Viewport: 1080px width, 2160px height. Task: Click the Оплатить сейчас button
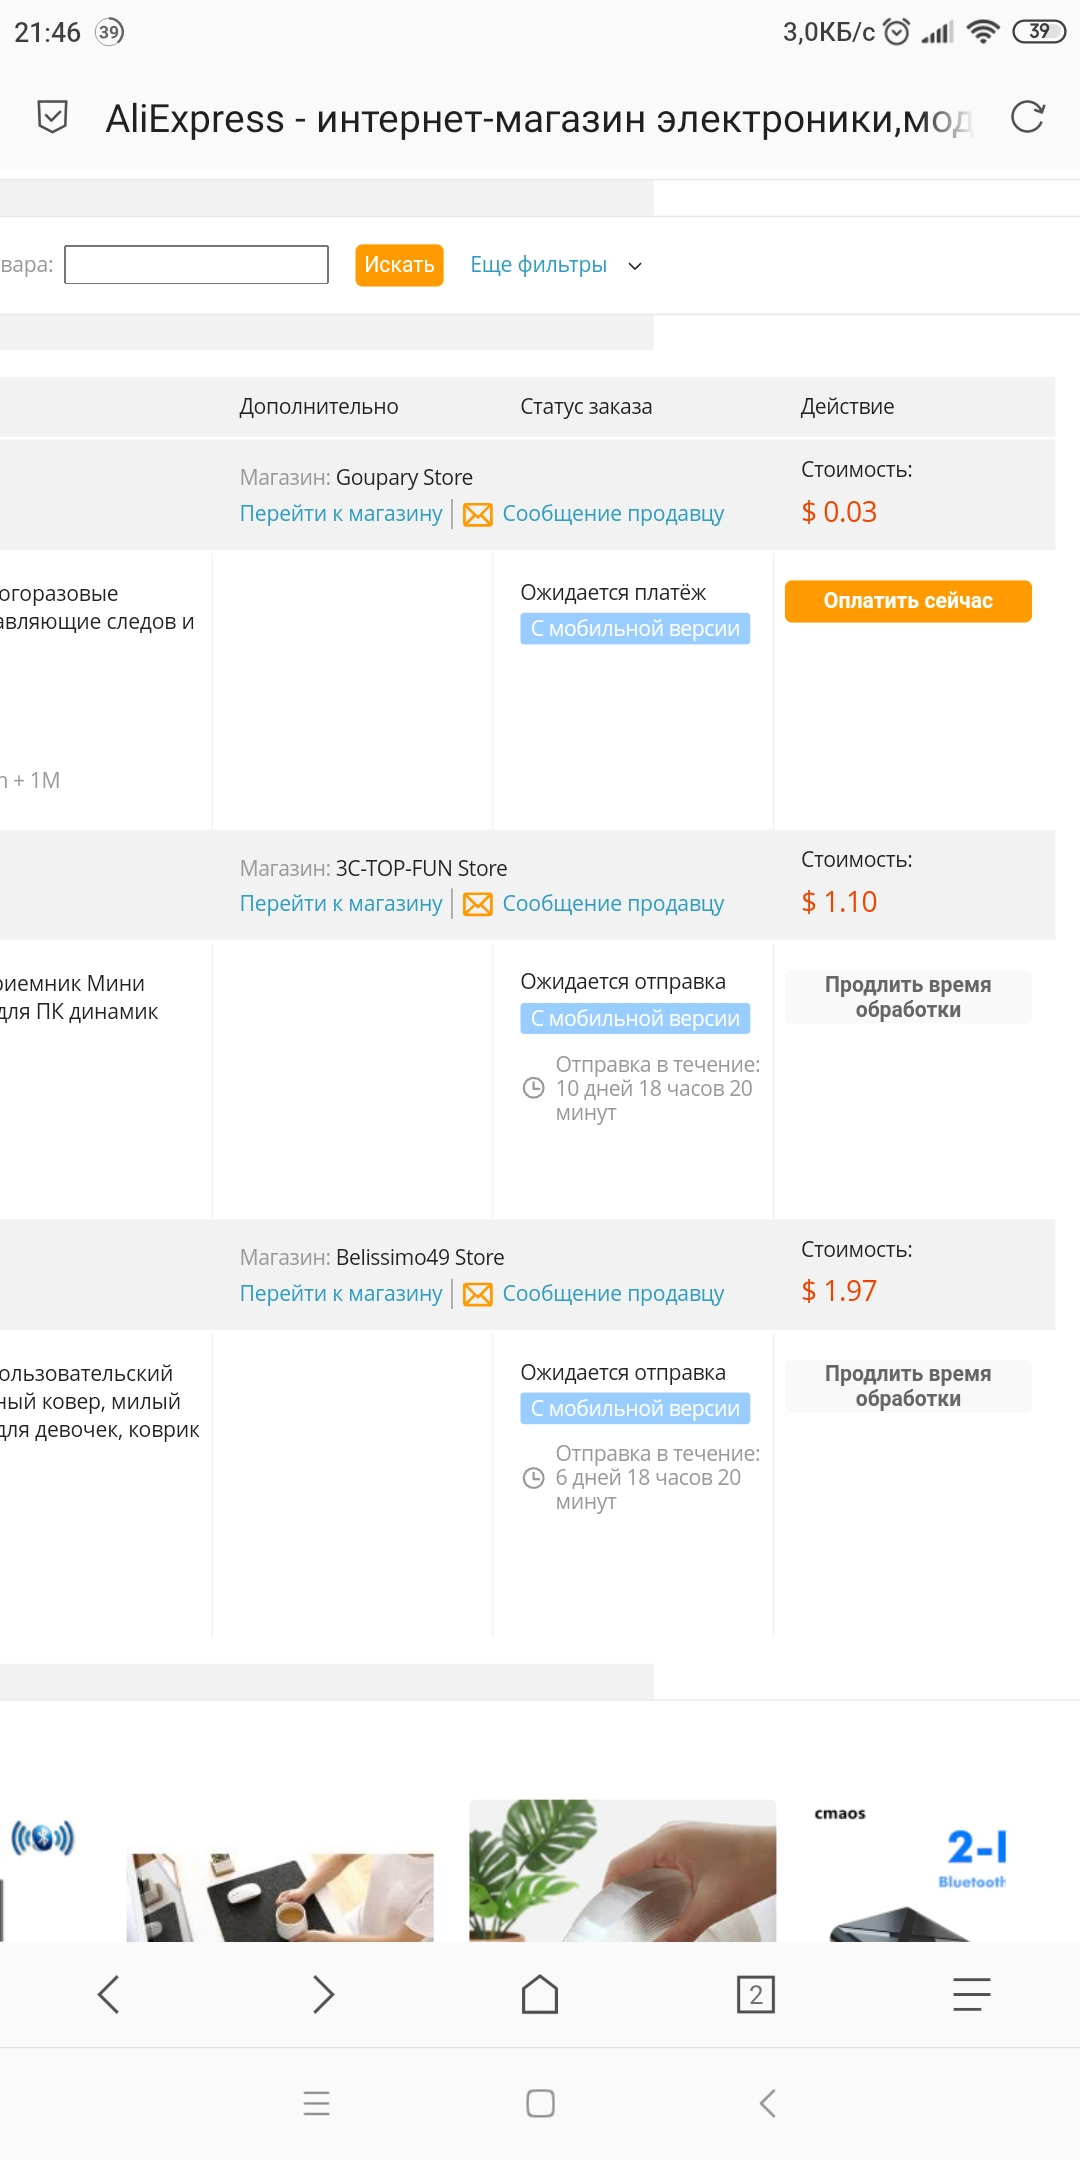point(908,601)
